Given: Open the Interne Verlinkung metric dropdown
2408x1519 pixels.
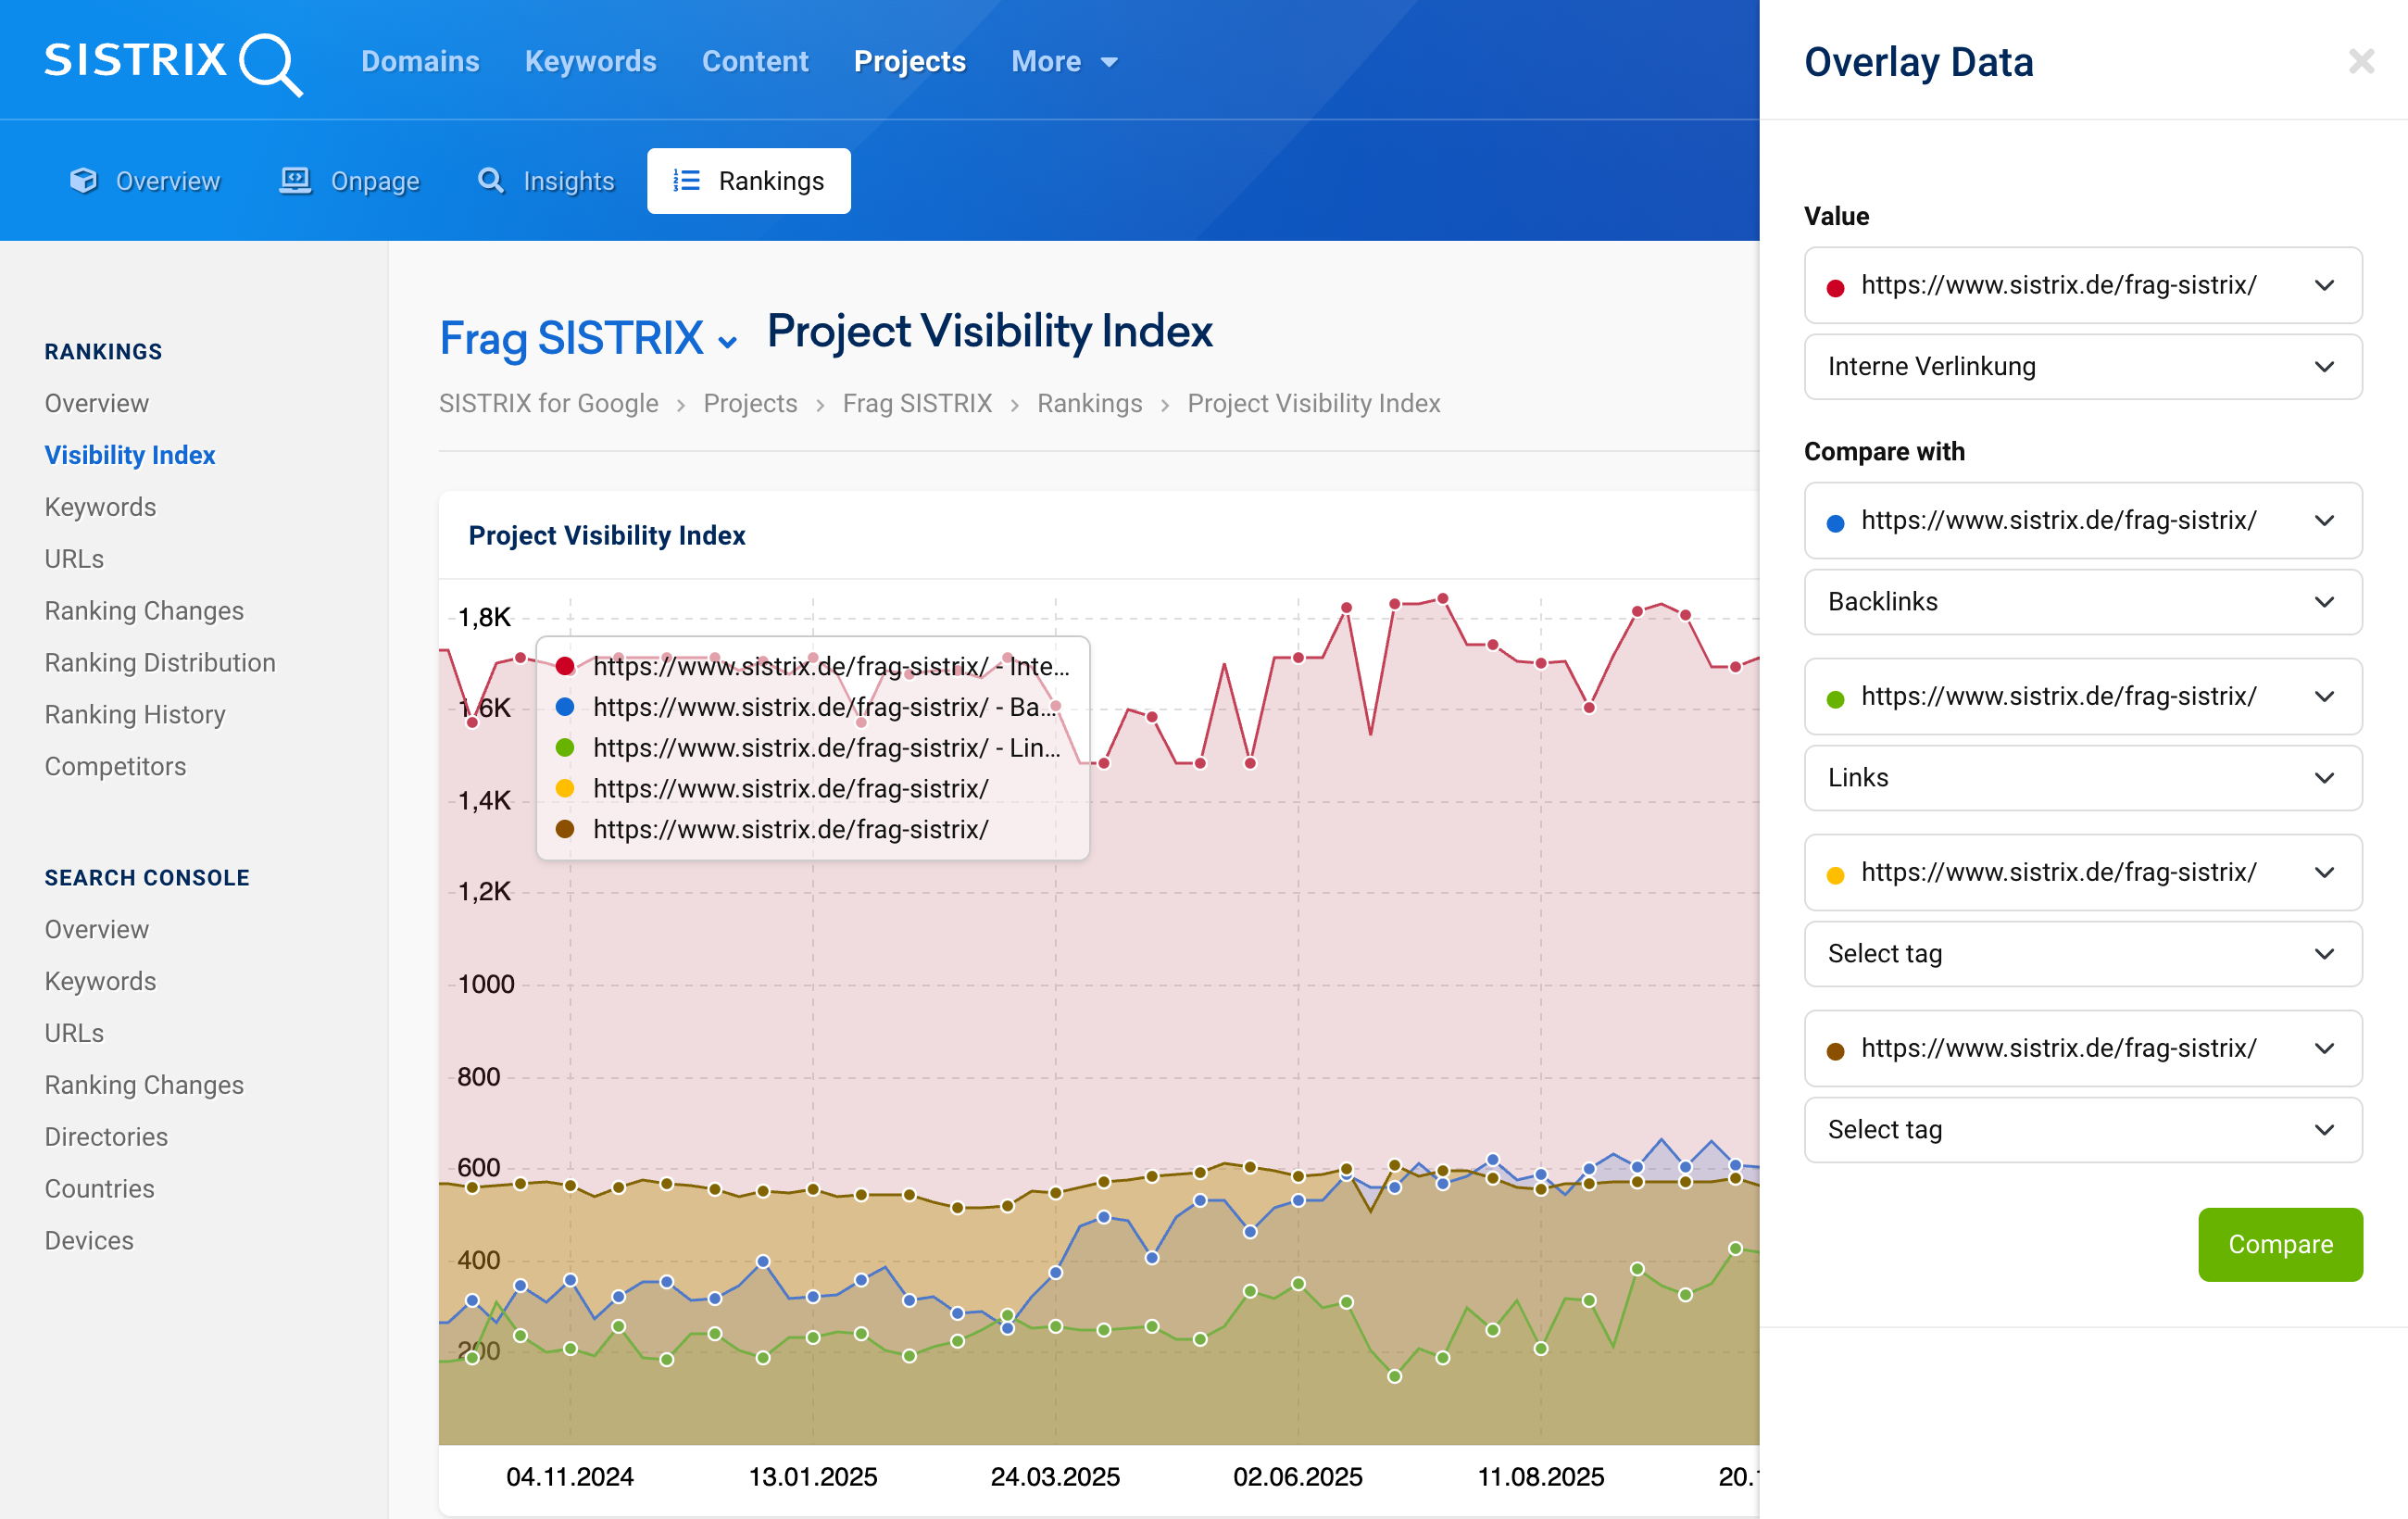Looking at the screenshot, I should tap(2082, 366).
